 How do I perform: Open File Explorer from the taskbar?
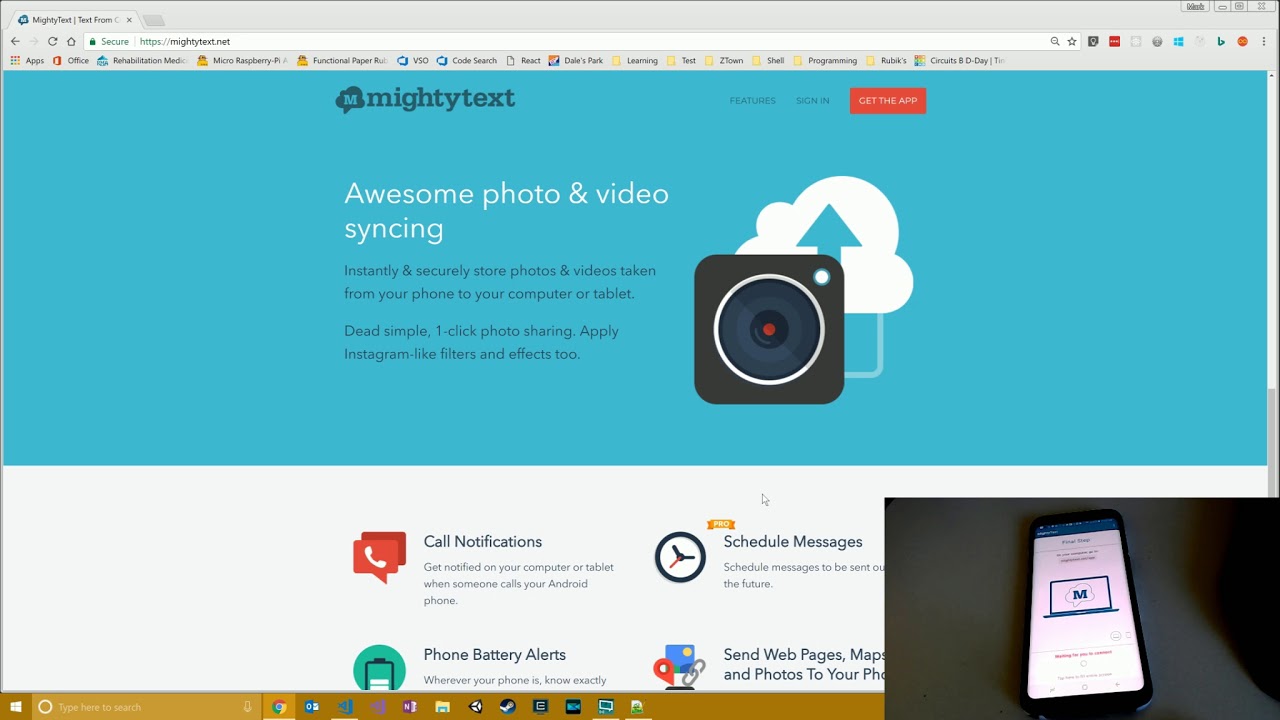tap(443, 707)
